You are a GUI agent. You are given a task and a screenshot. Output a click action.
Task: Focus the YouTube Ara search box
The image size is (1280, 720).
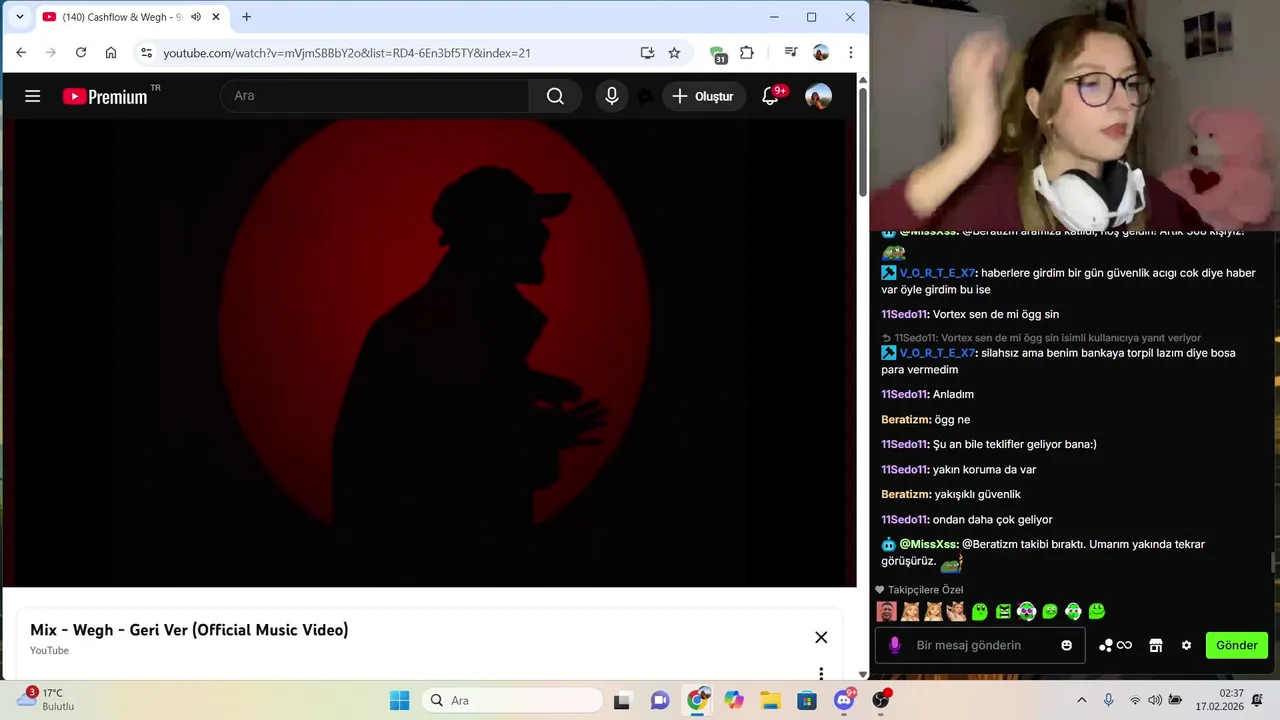pos(375,96)
